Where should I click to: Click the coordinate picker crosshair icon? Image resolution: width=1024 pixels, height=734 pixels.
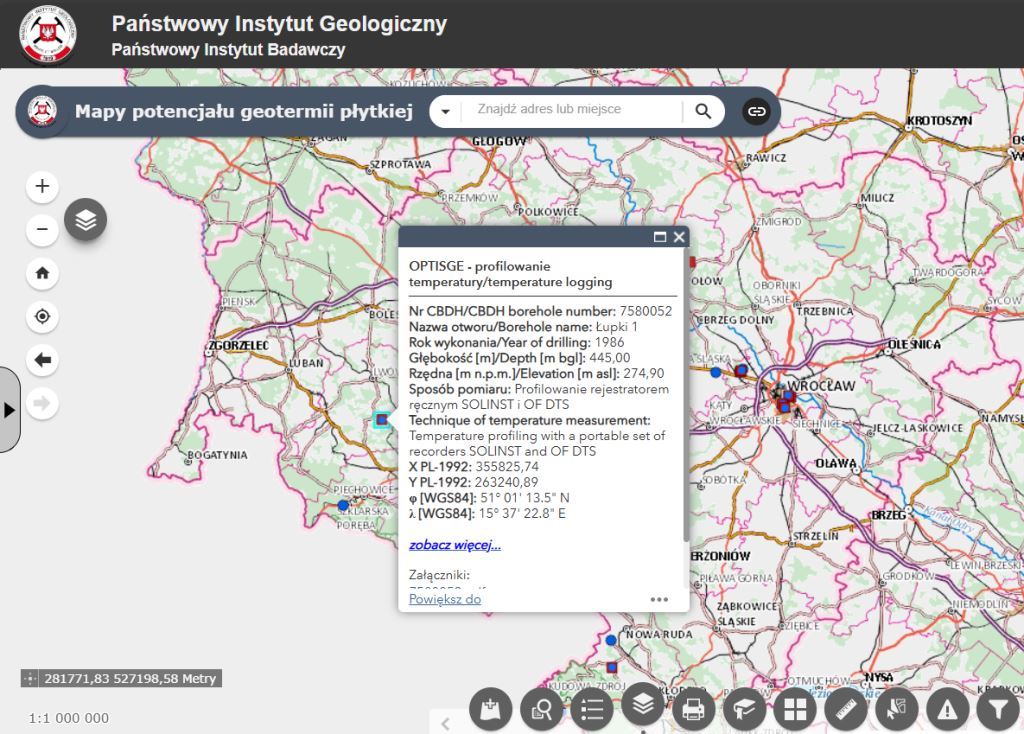point(29,678)
